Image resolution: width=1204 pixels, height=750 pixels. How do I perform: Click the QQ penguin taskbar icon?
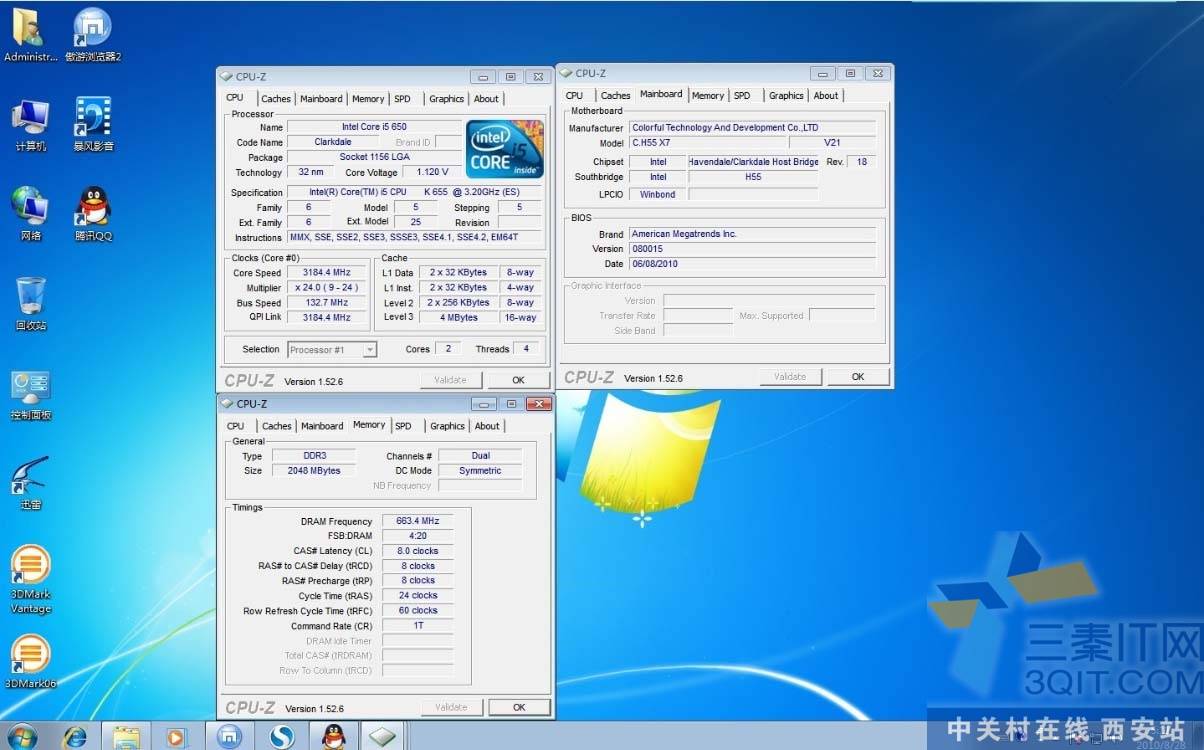pos(333,736)
